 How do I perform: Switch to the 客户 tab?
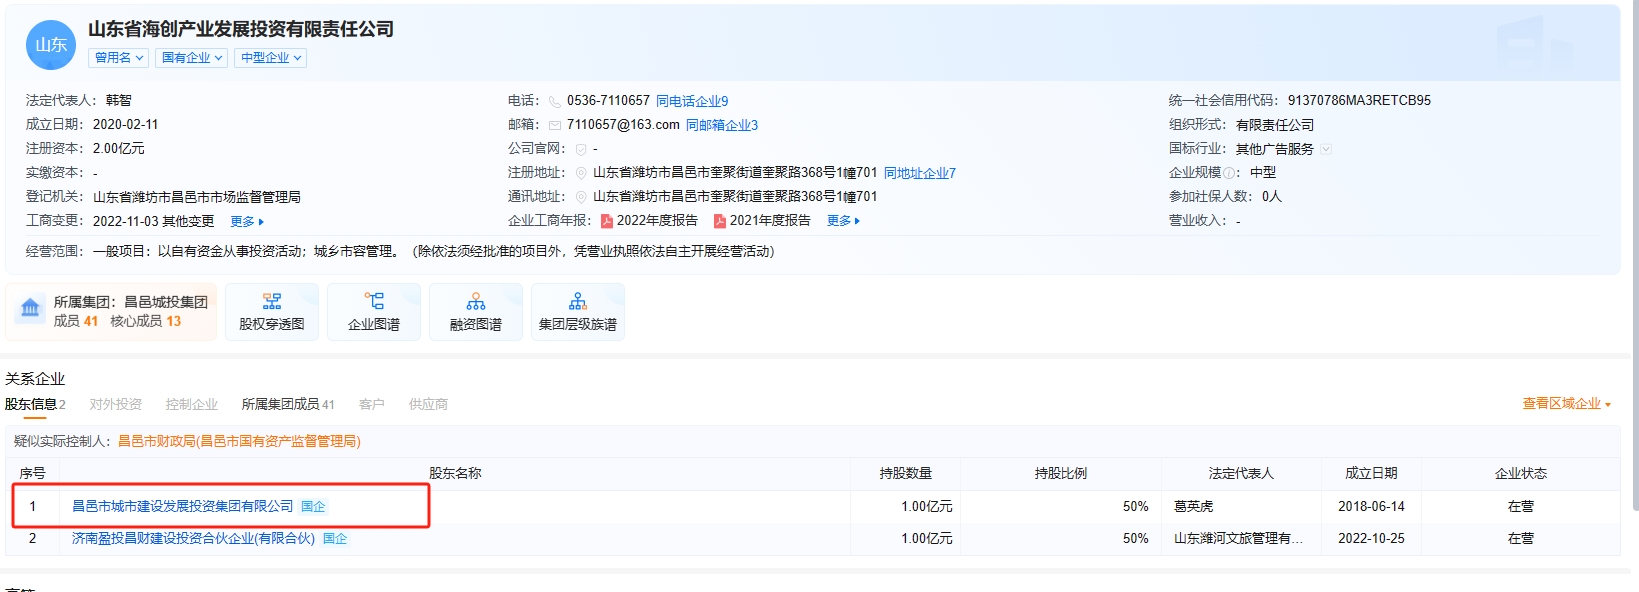tap(372, 405)
